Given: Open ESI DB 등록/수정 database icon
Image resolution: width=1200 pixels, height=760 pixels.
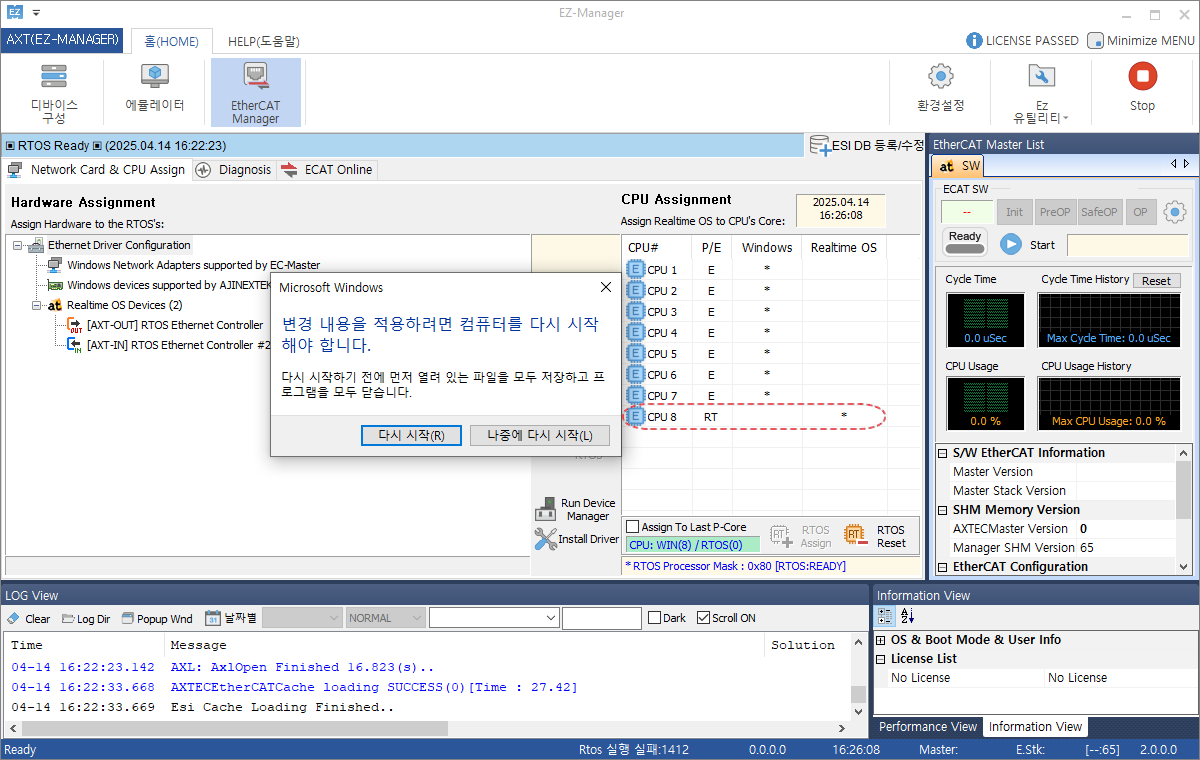Looking at the screenshot, I should (x=819, y=145).
